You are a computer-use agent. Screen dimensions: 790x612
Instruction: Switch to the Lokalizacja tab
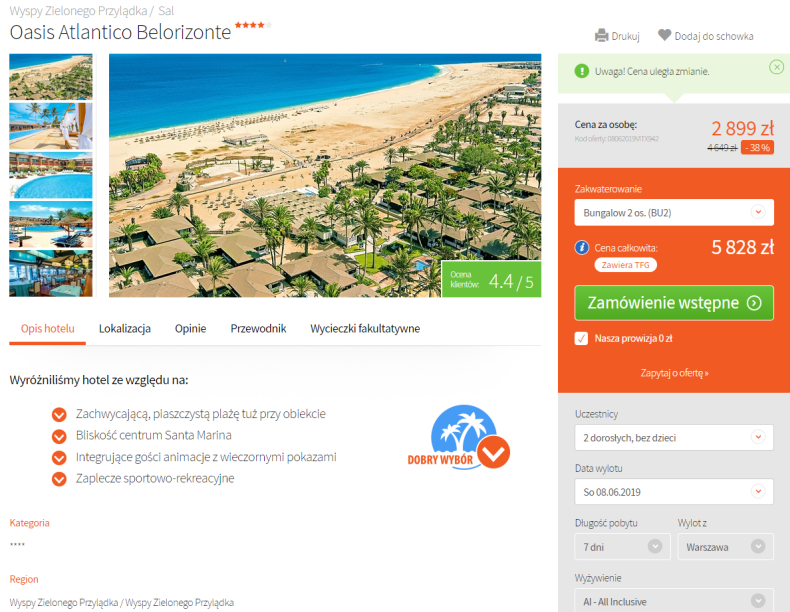124,328
